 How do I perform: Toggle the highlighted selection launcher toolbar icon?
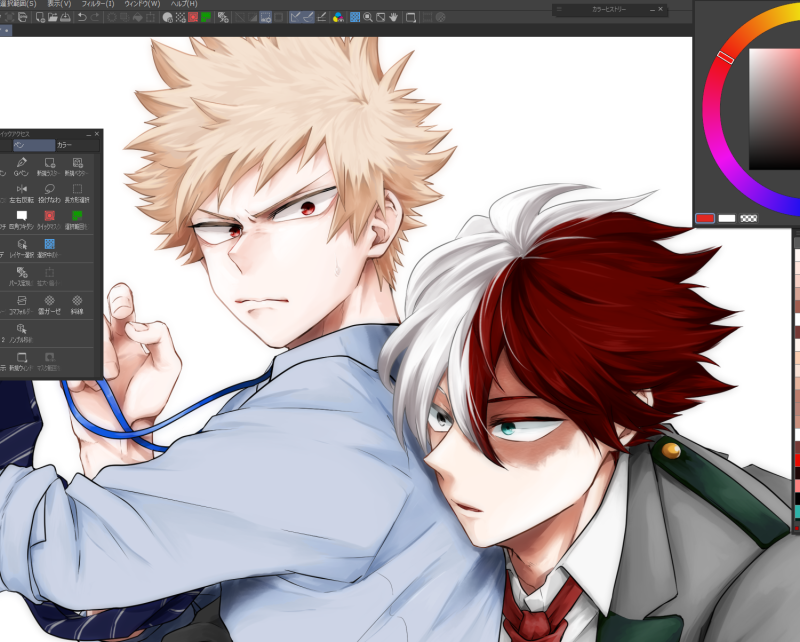tap(265, 17)
